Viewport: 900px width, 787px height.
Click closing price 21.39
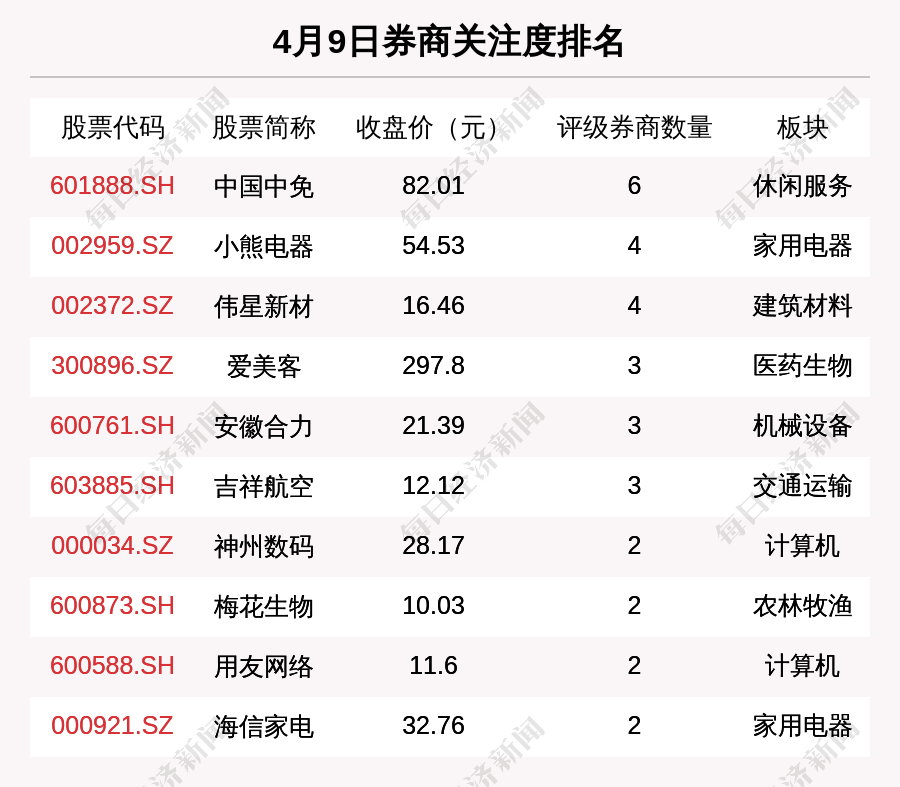pyautogui.click(x=433, y=426)
